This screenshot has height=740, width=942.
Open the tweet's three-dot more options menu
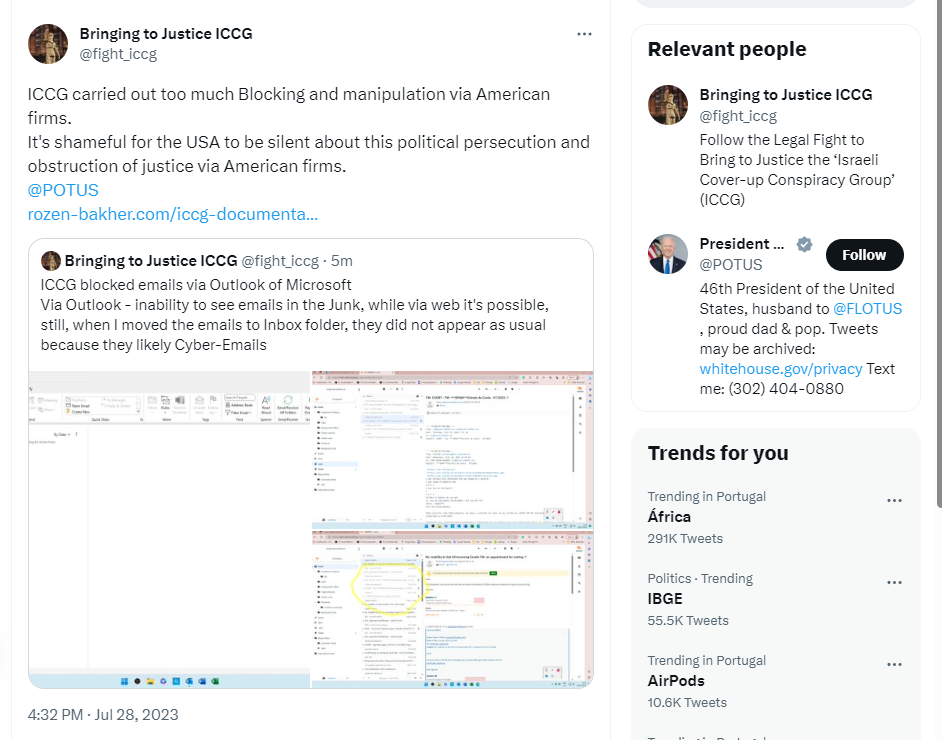(584, 34)
